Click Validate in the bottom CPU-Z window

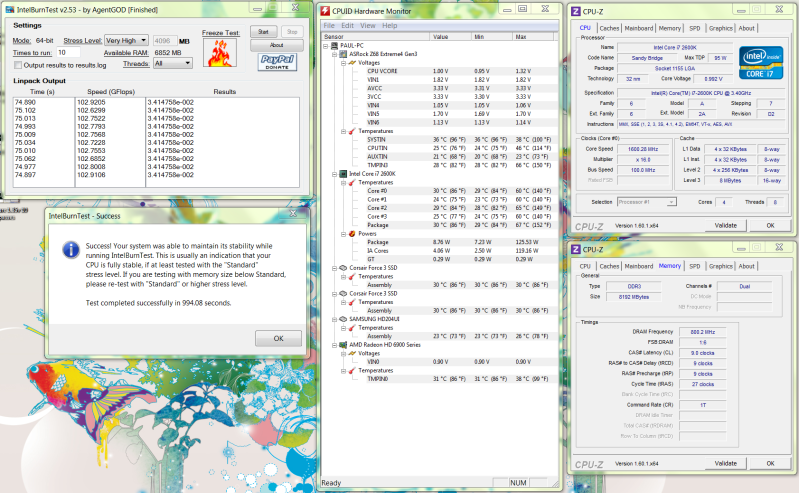726,463
